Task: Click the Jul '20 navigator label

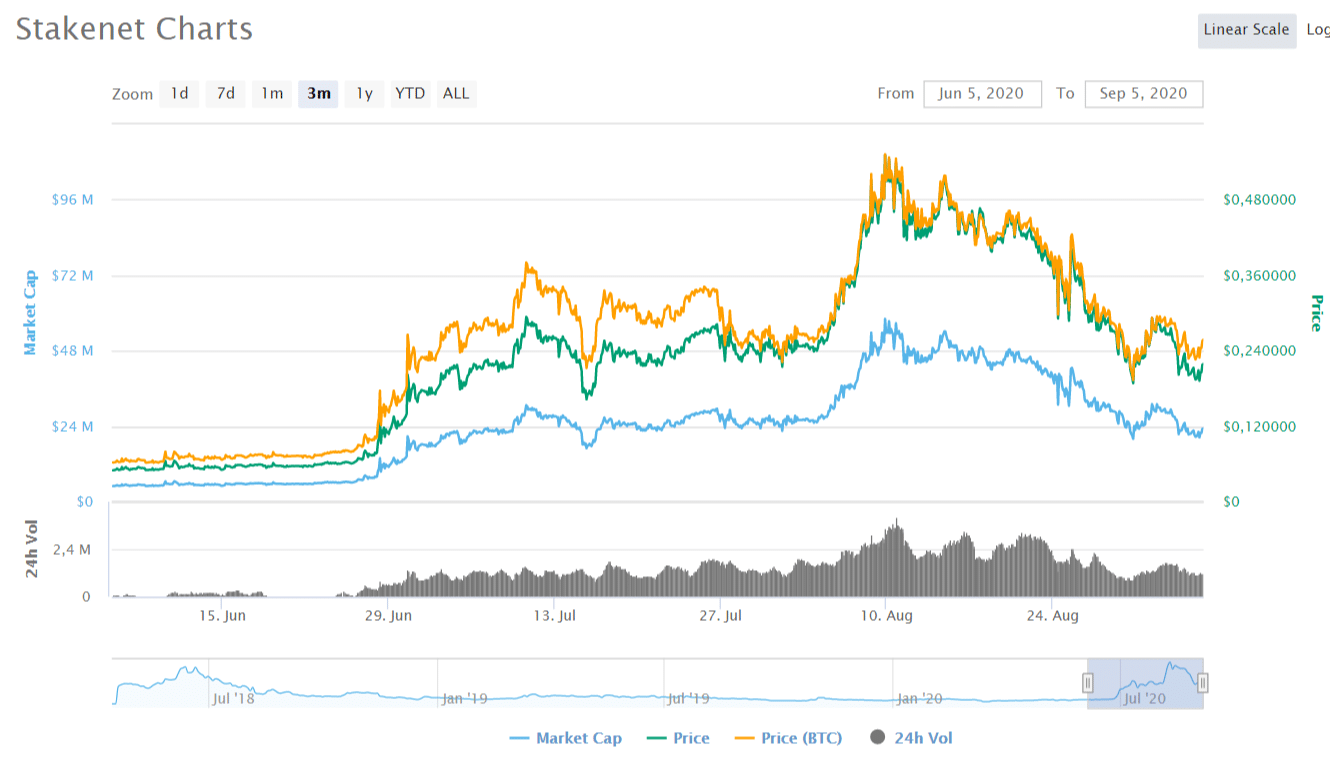Action: click(1144, 699)
